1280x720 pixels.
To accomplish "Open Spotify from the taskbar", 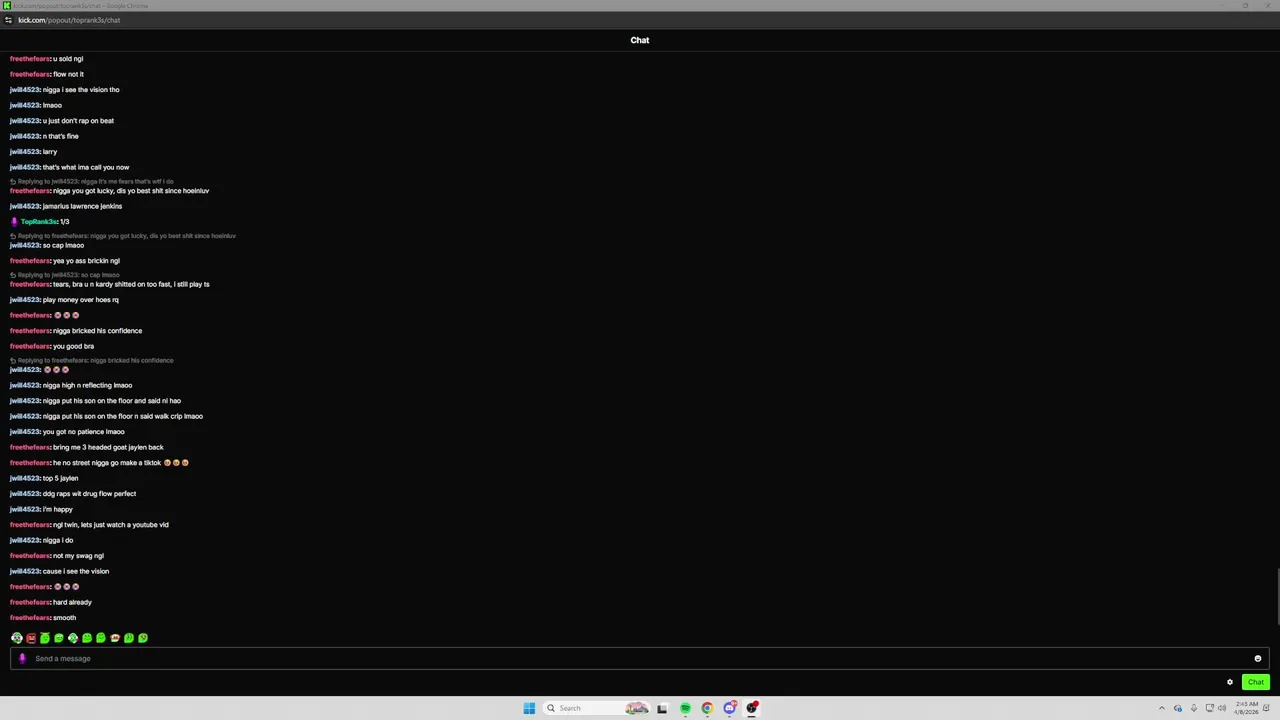I will click(685, 708).
